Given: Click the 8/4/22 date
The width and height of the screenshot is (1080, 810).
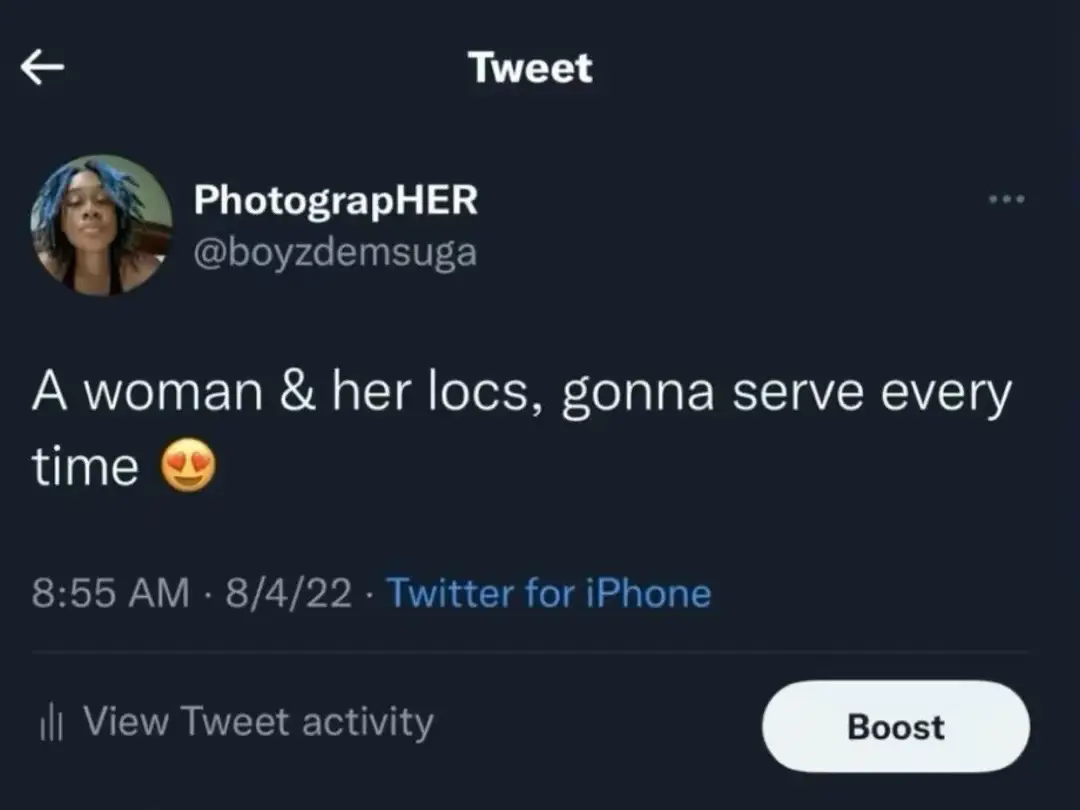Looking at the screenshot, I should pos(289,593).
